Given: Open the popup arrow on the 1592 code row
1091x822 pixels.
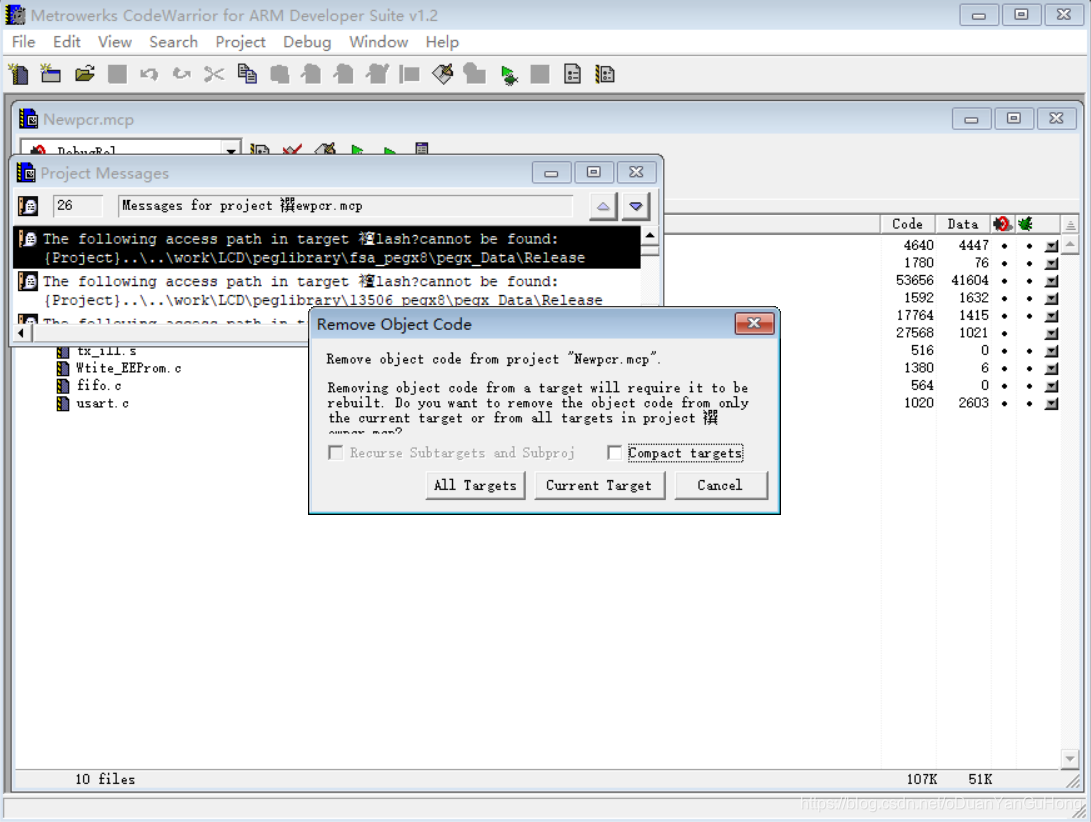Looking at the screenshot, I should coord(1051,299).
